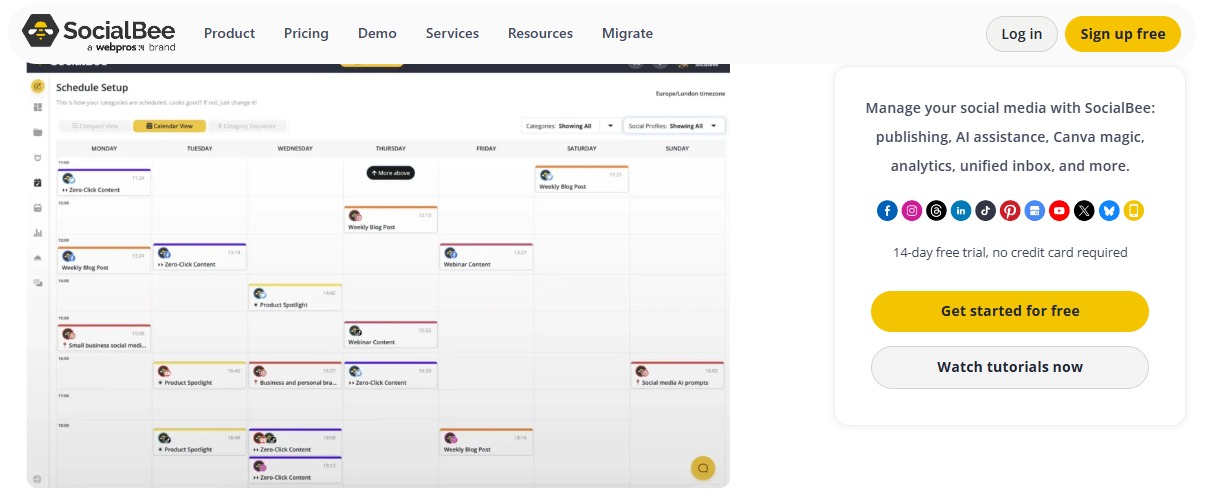Click the Instagram icon
The image size is (1221, 503).
912,210
